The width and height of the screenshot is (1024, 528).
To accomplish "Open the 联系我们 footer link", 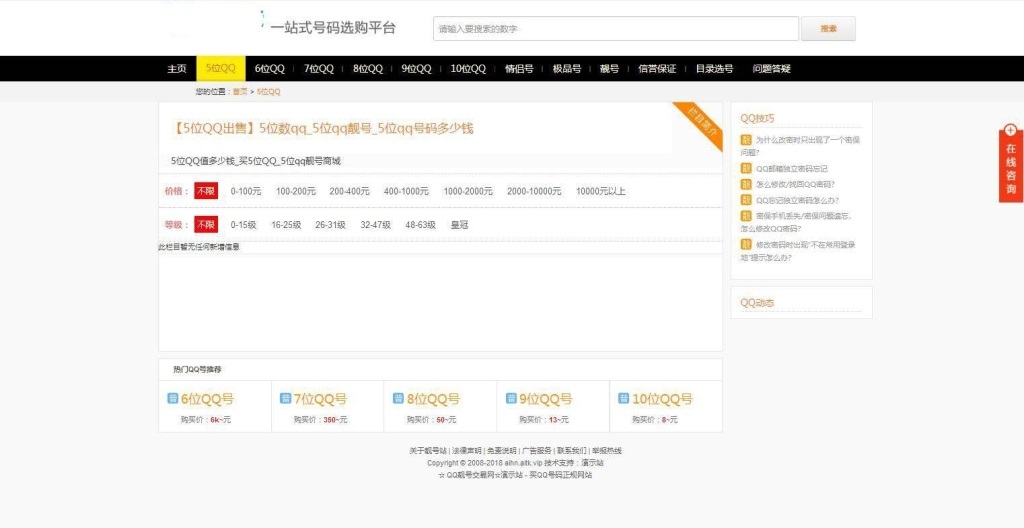I will pos(571,451).
